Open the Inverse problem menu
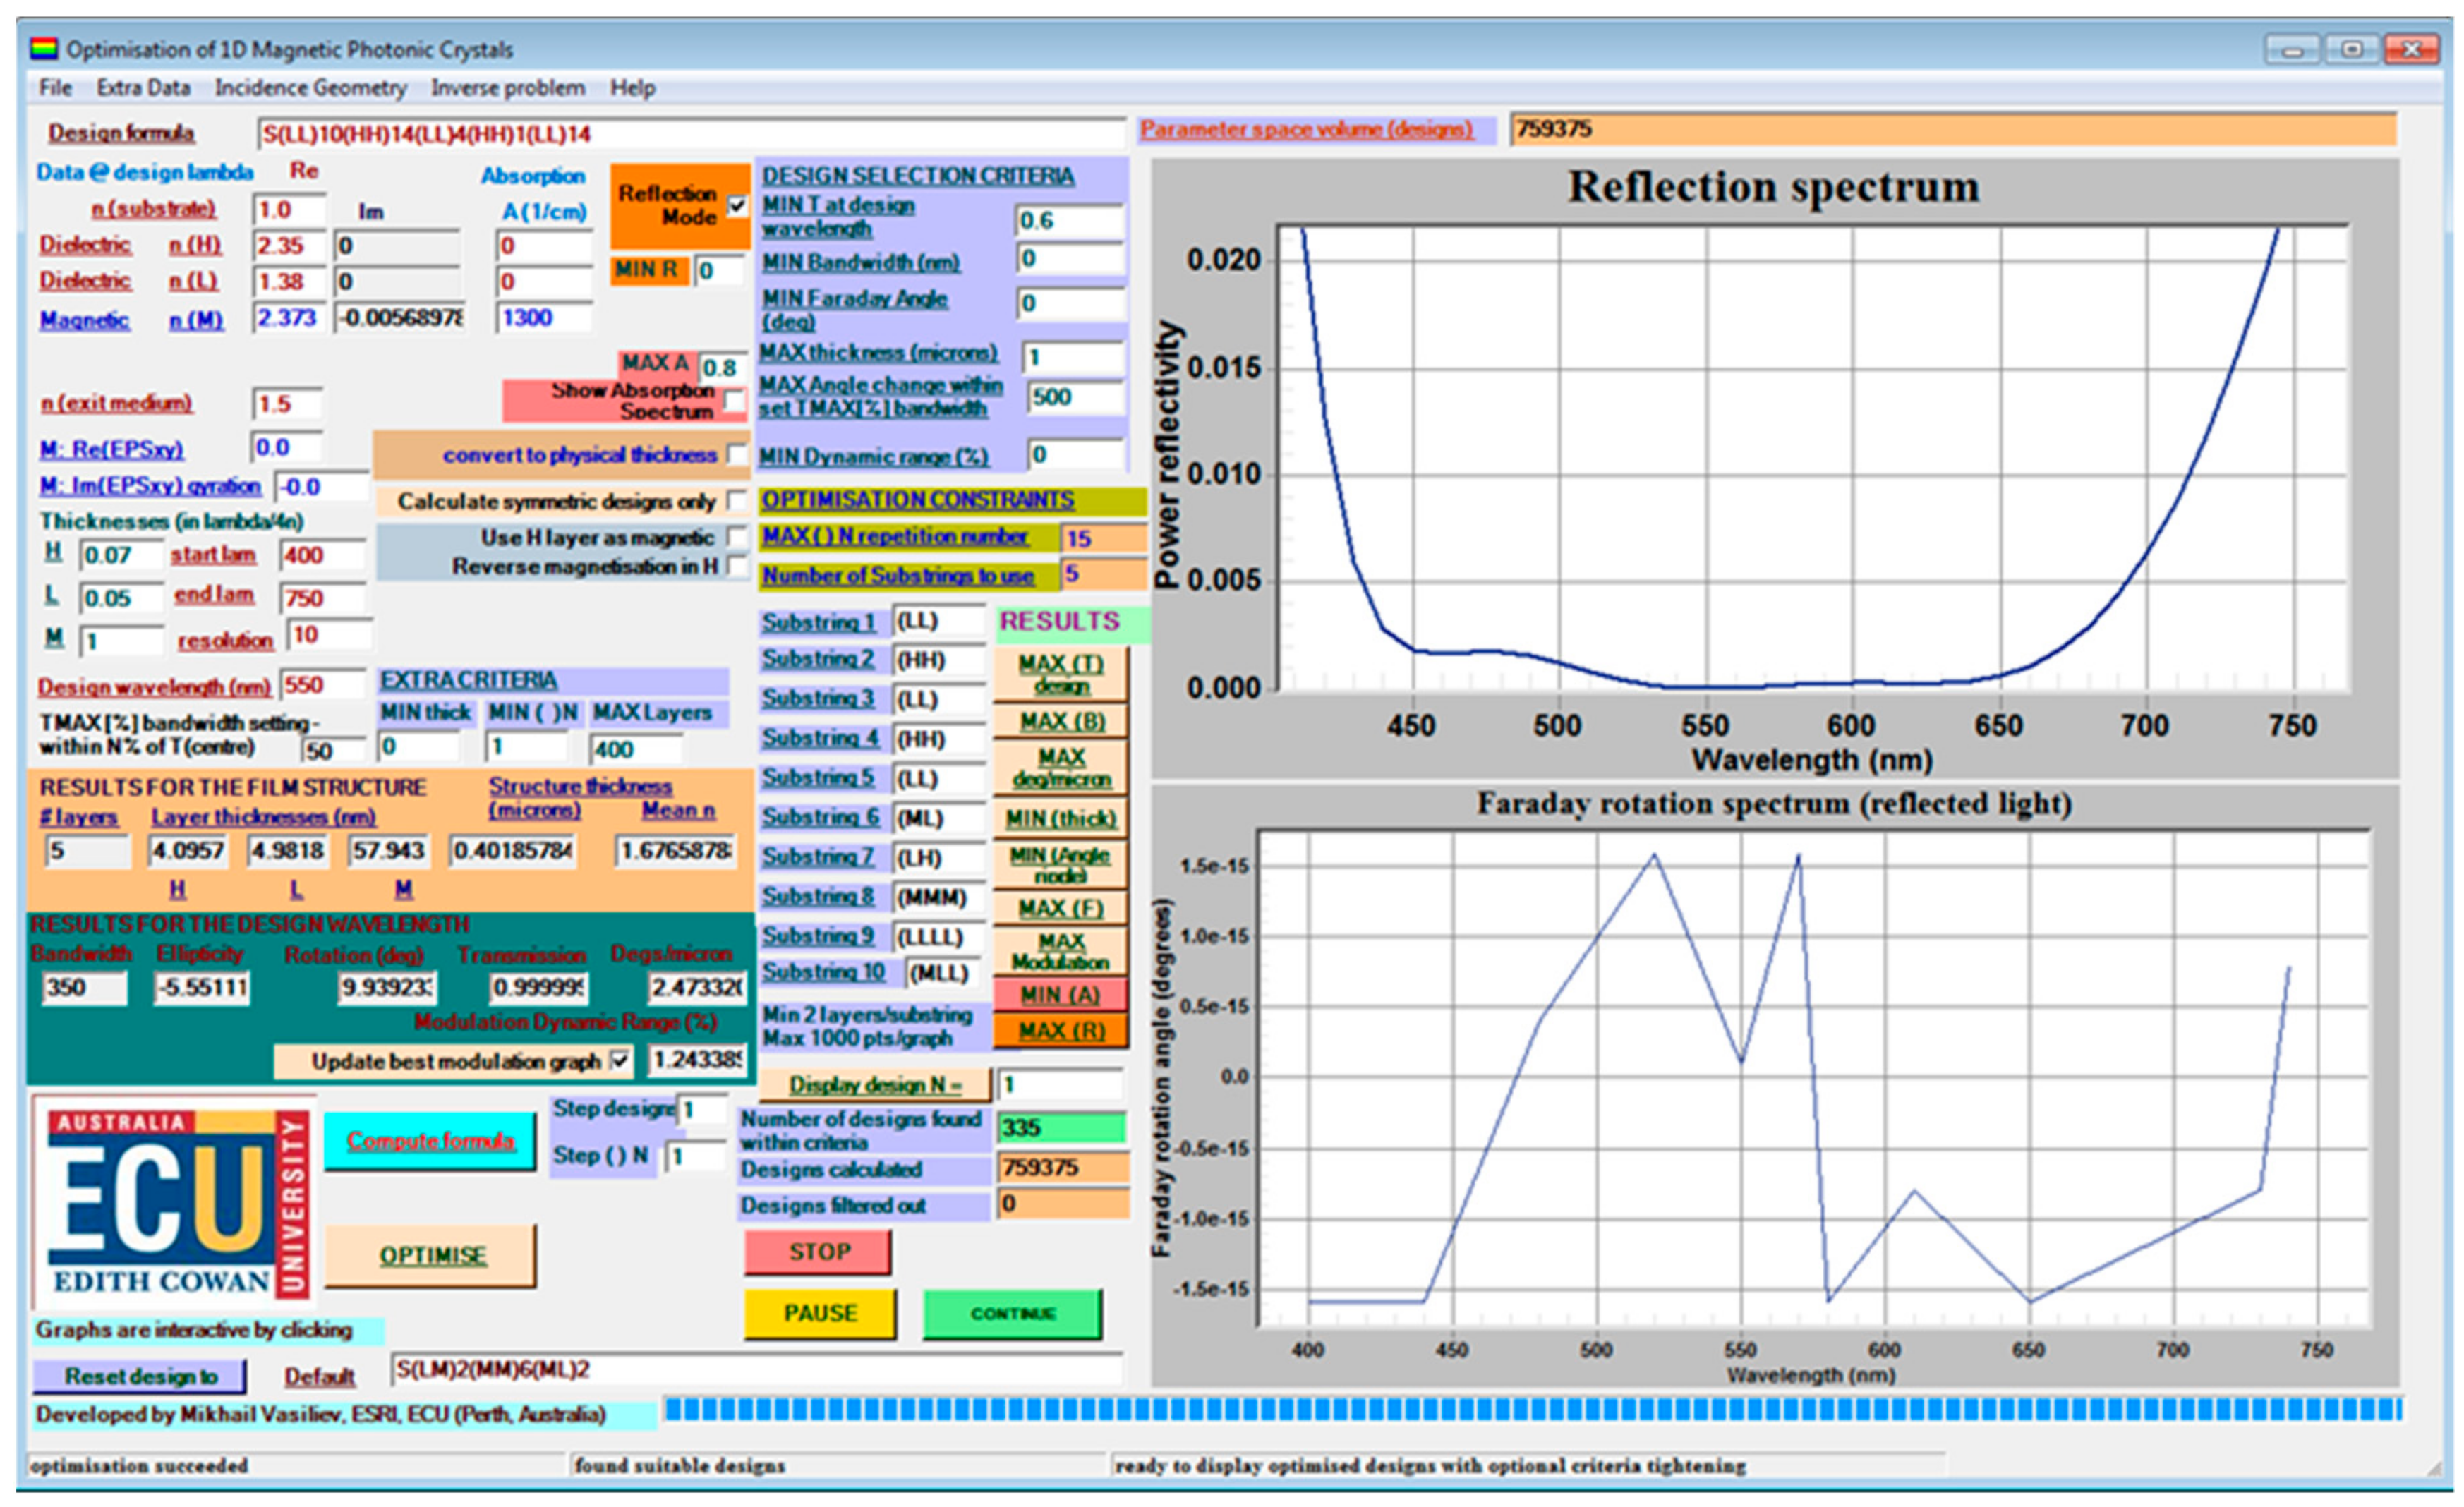Viewport: 2464px width, 1507px height. click(508, 88)
